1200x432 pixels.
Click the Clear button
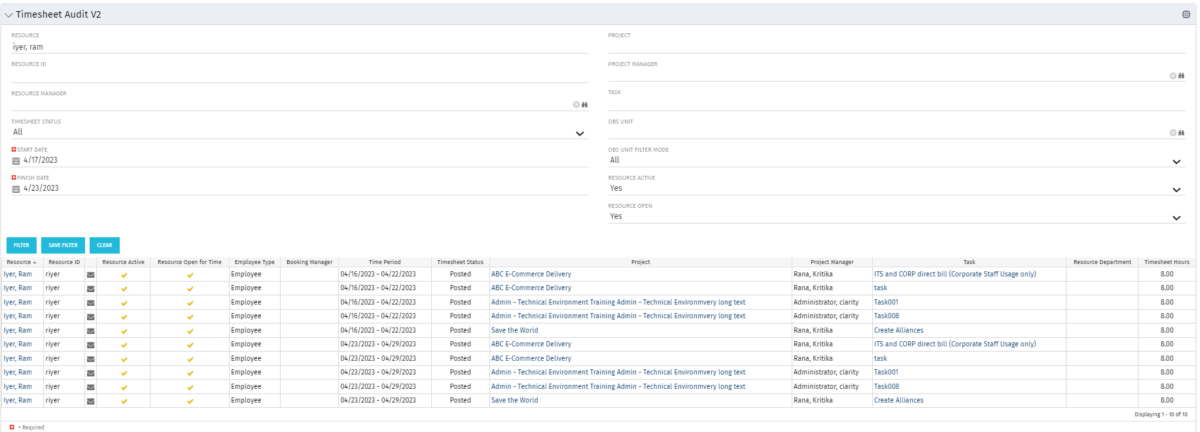104,244
